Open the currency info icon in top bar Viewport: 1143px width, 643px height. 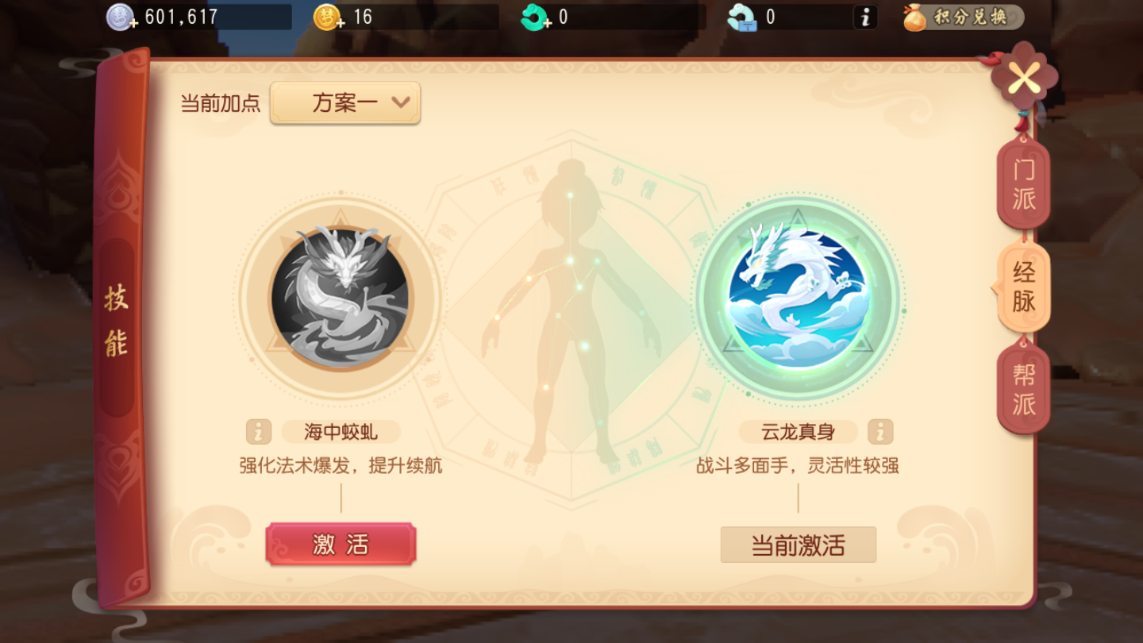coord(865,17)
